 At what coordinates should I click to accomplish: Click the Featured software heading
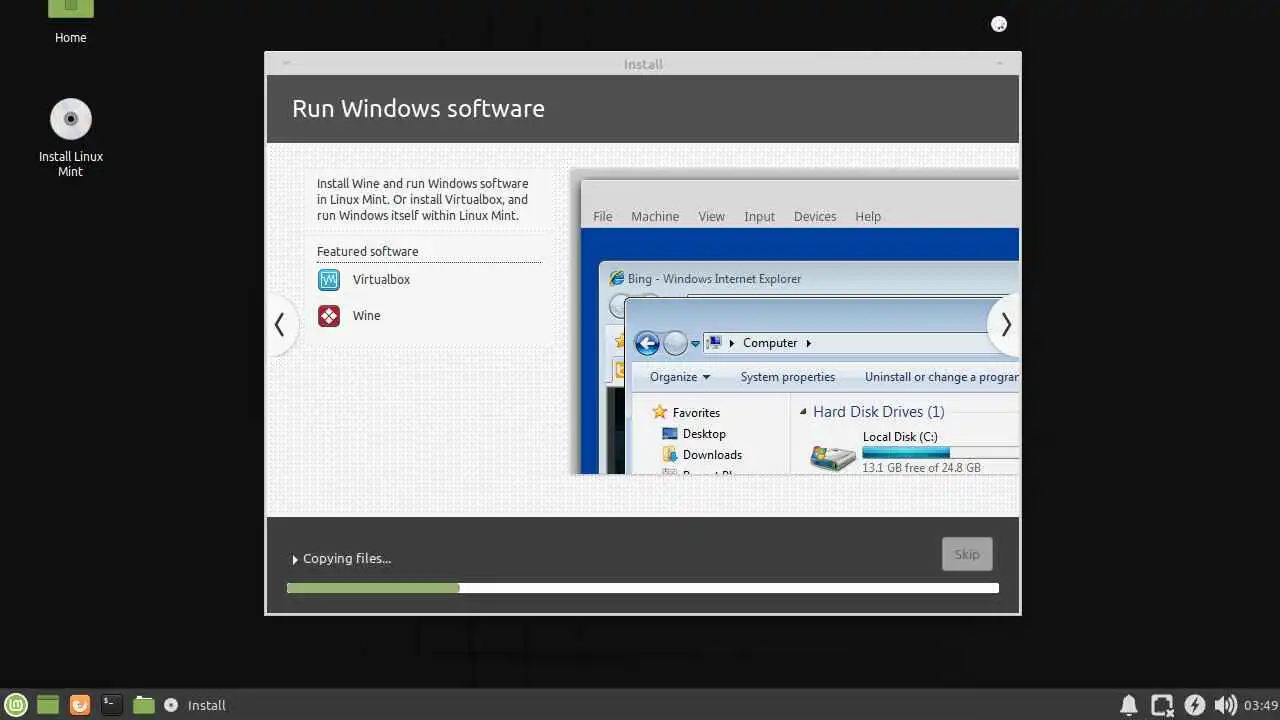(367, 252)
